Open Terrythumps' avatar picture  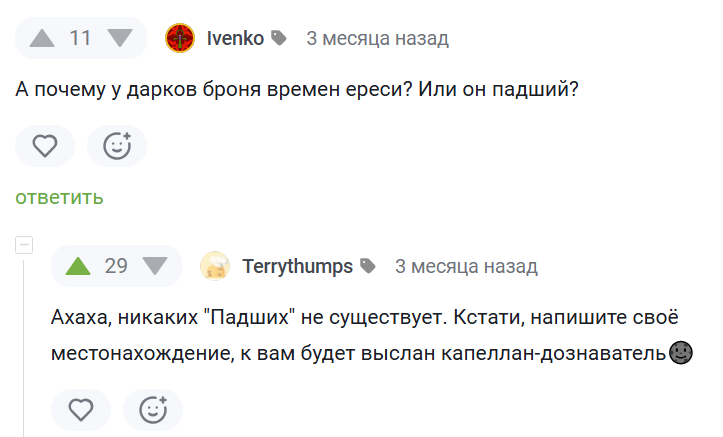point(215,266)
